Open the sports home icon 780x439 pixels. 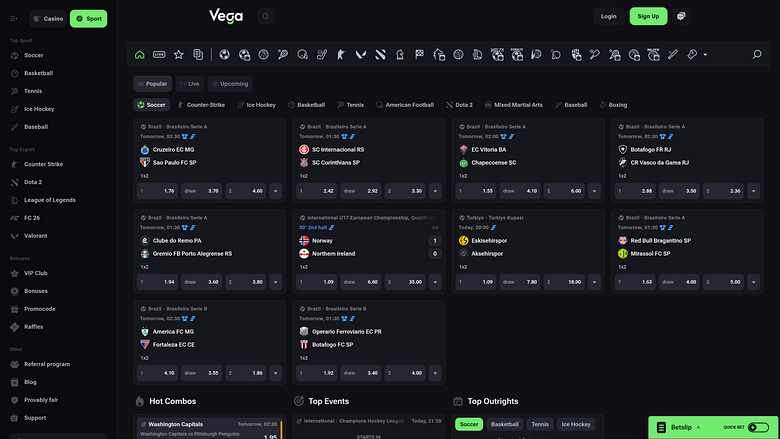(x=140, y=55)
